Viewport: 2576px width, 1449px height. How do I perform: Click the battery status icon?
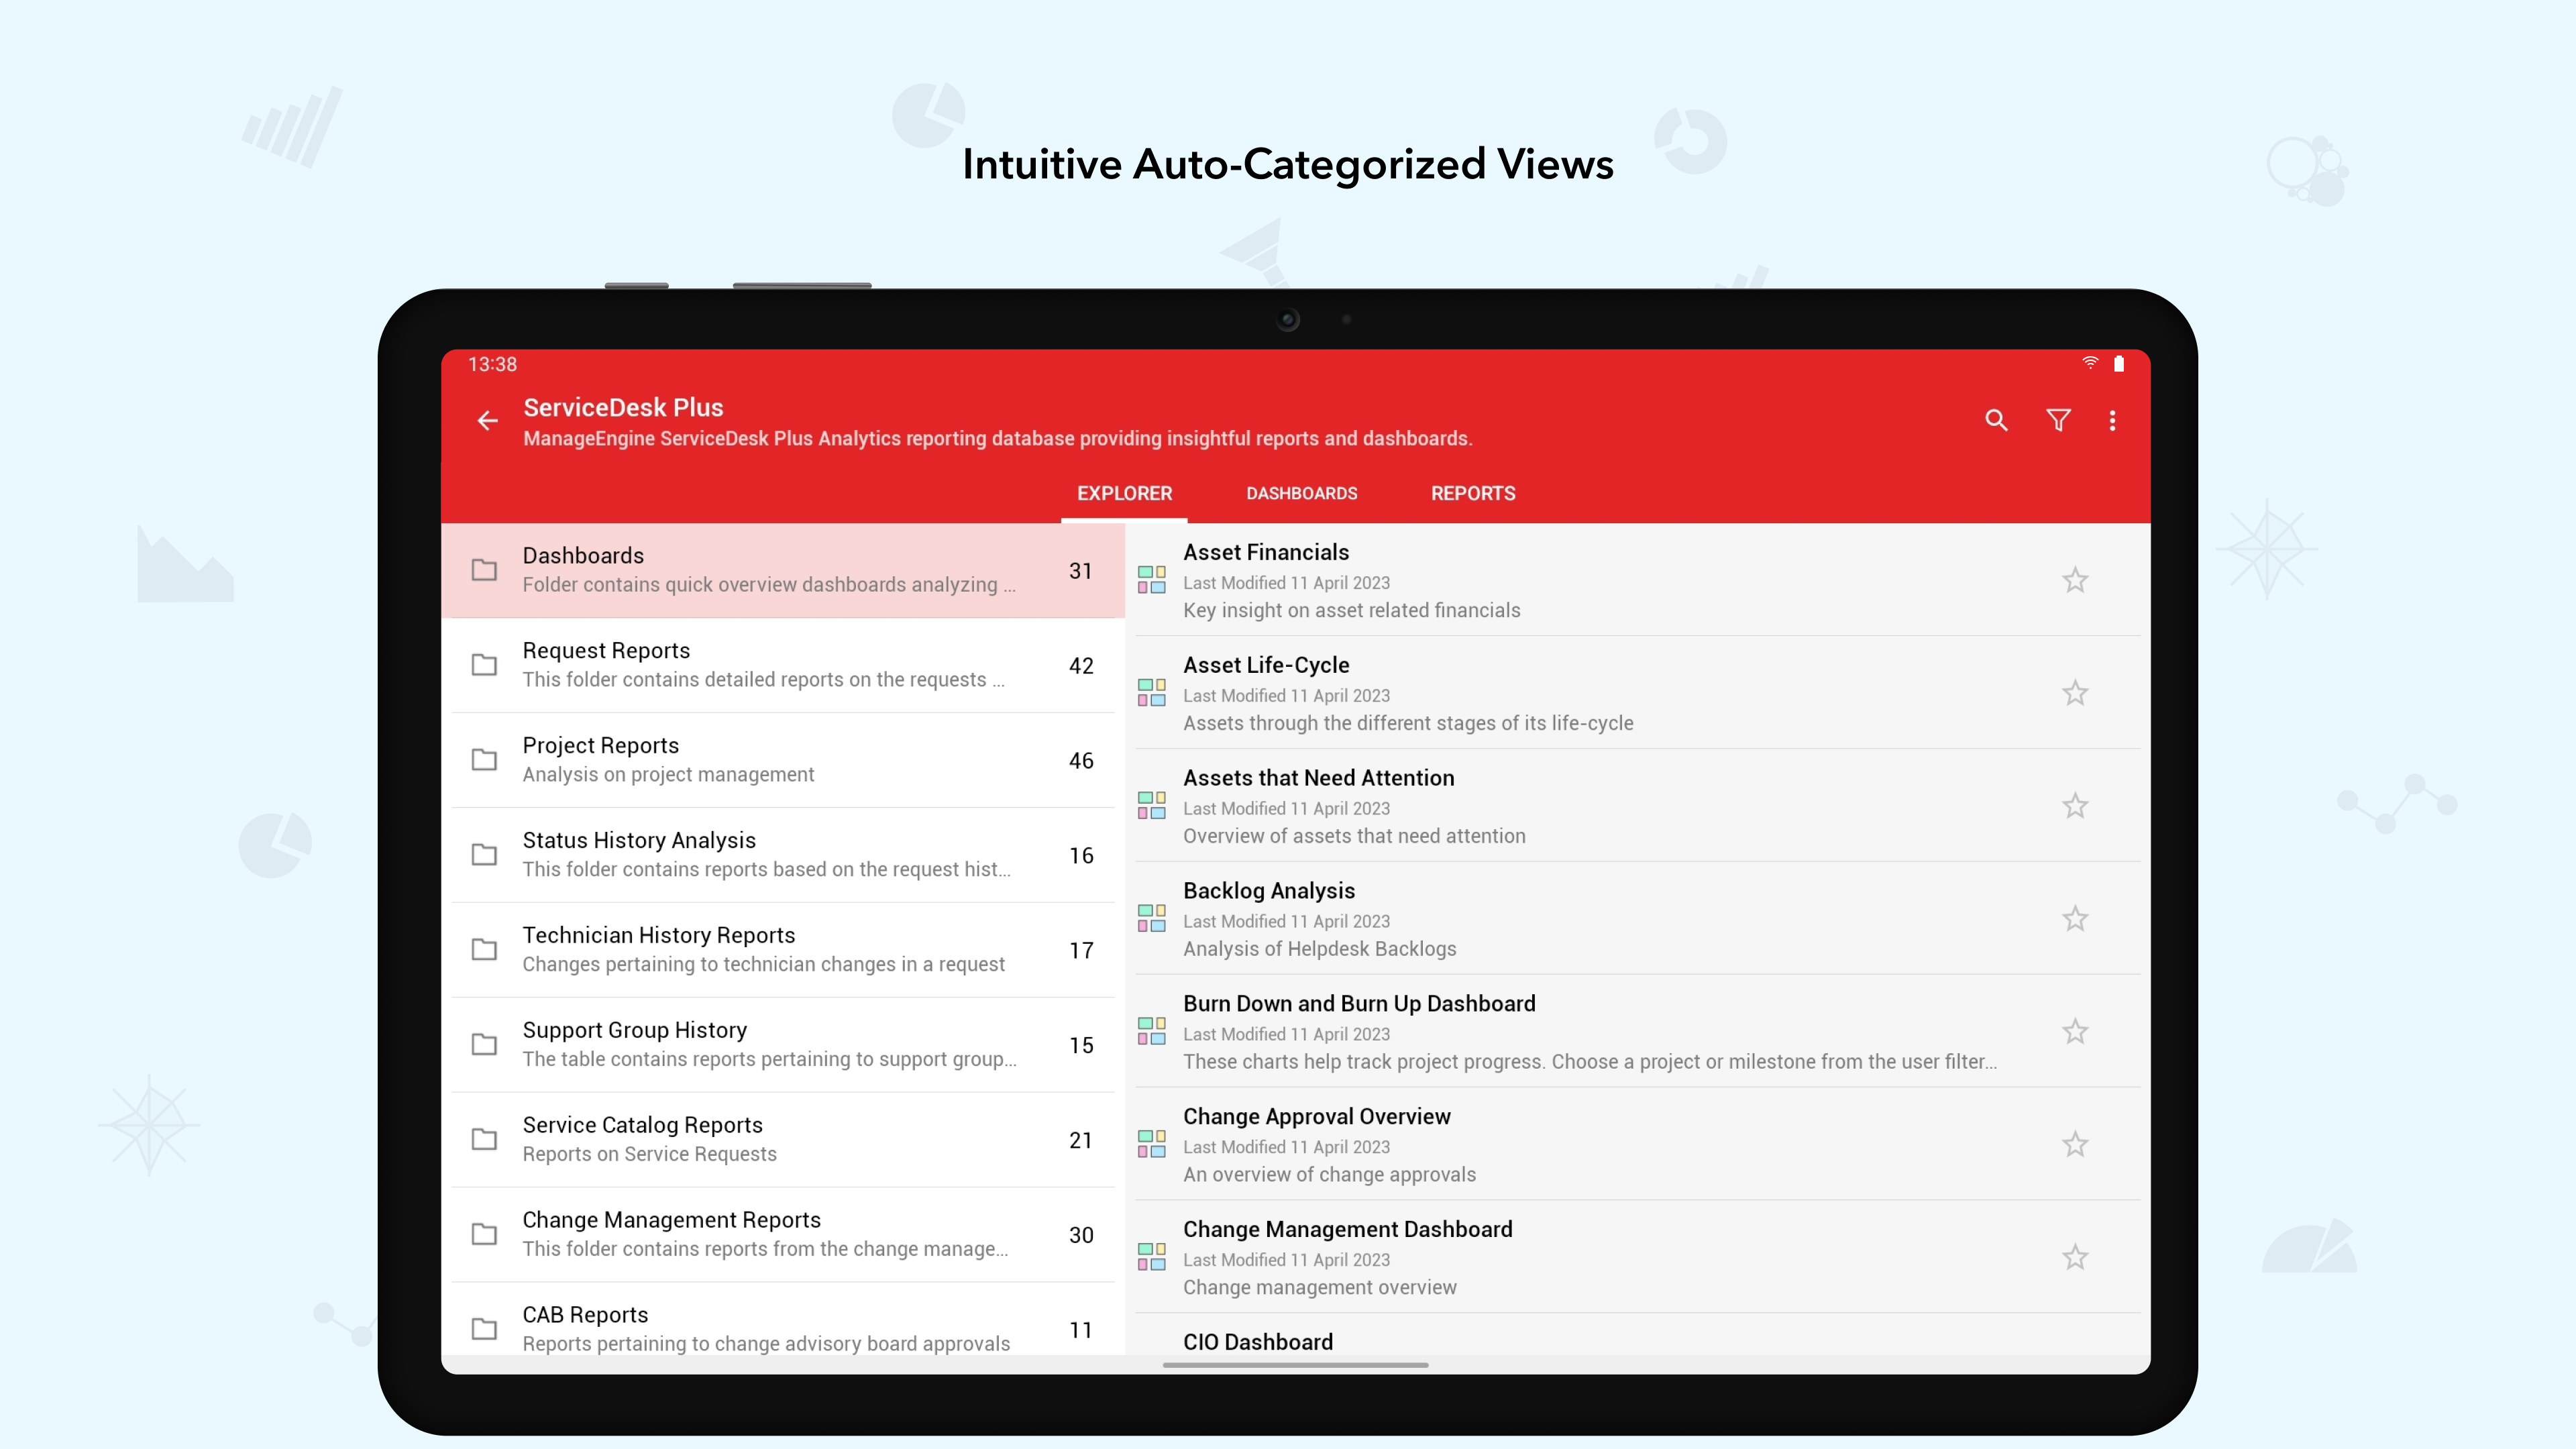2118,364
